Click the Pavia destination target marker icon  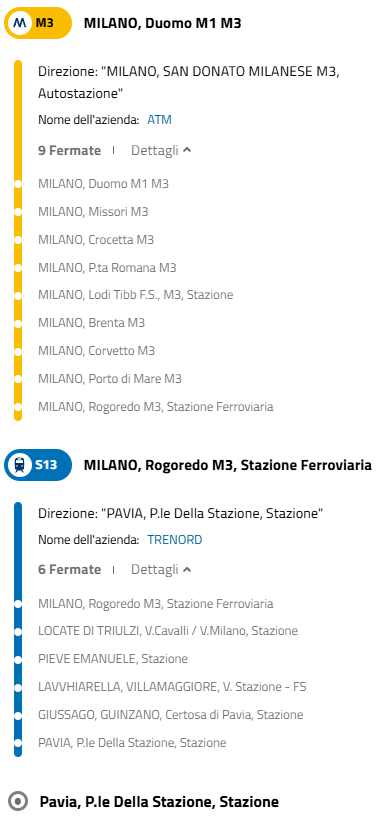coord(19,801)
